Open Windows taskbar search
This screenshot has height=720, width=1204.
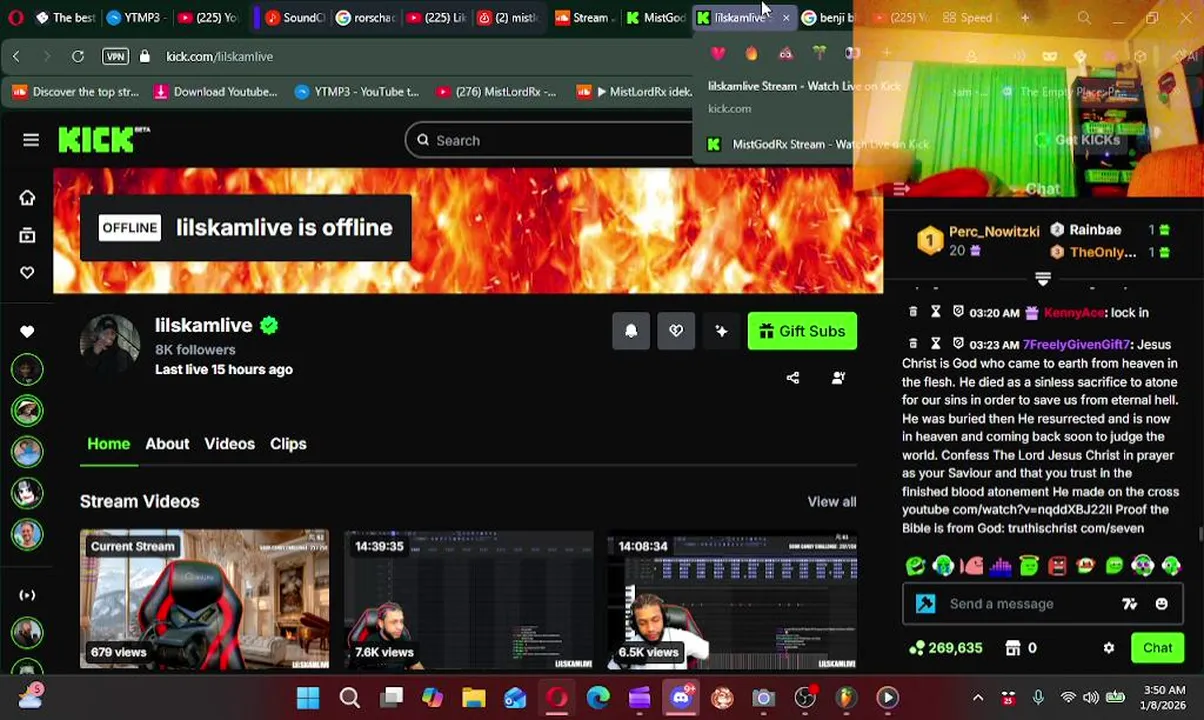pos(350,698)
